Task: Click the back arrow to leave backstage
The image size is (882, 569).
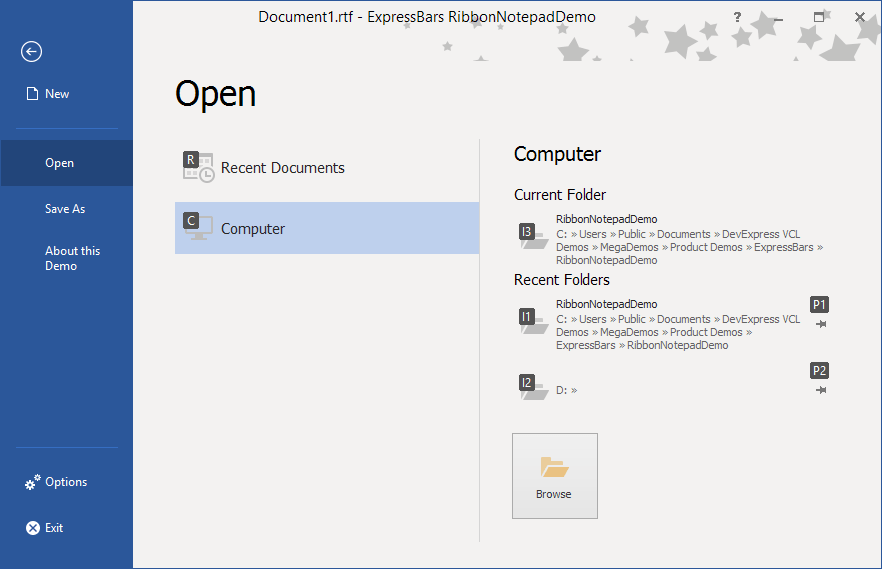Action: pos(32,52)
